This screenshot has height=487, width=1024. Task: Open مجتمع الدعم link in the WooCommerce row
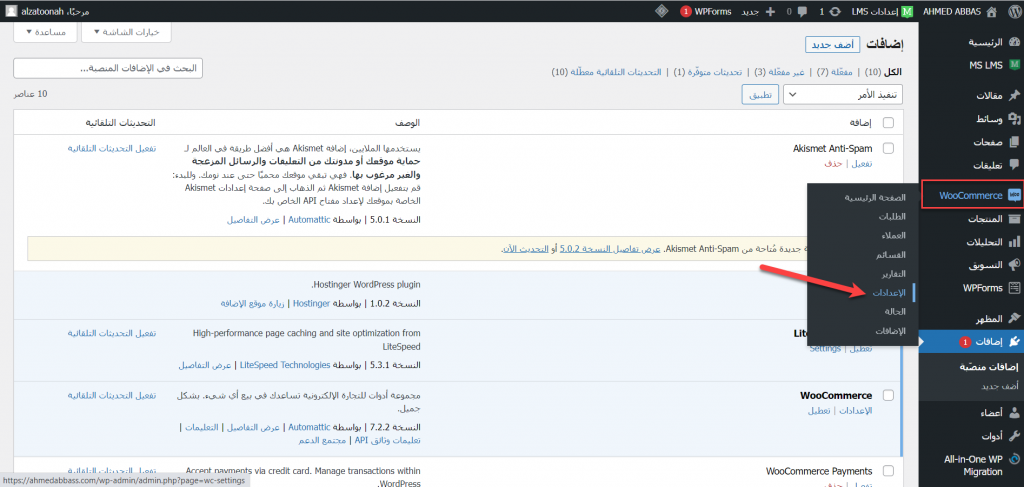(x=324, y=440)
